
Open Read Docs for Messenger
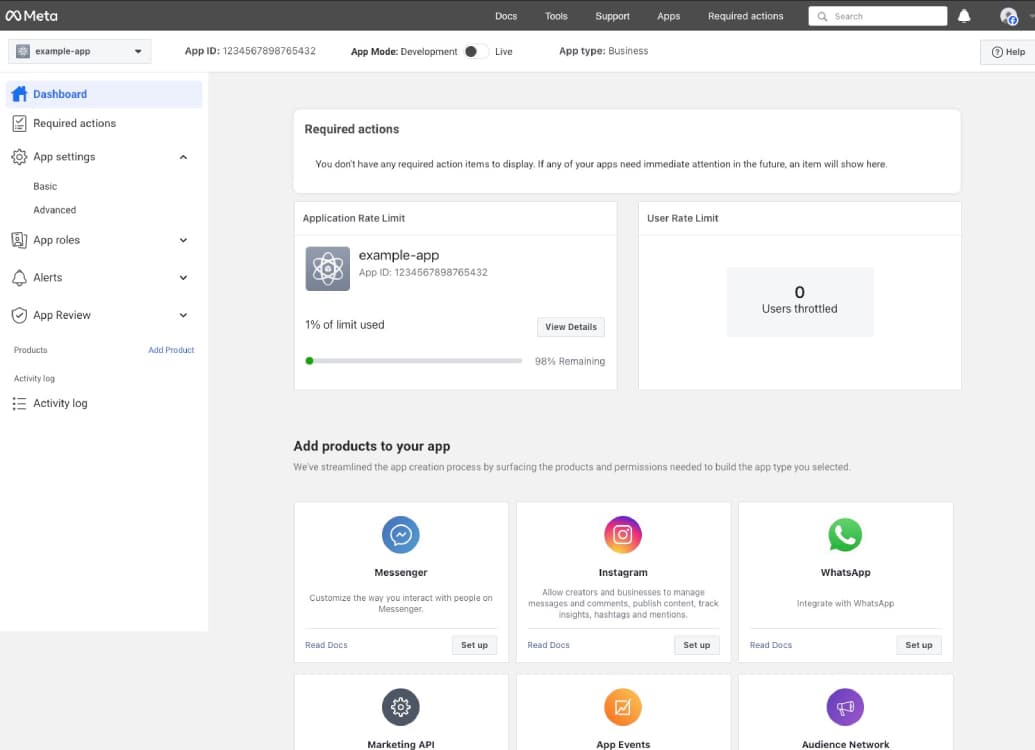326,645
